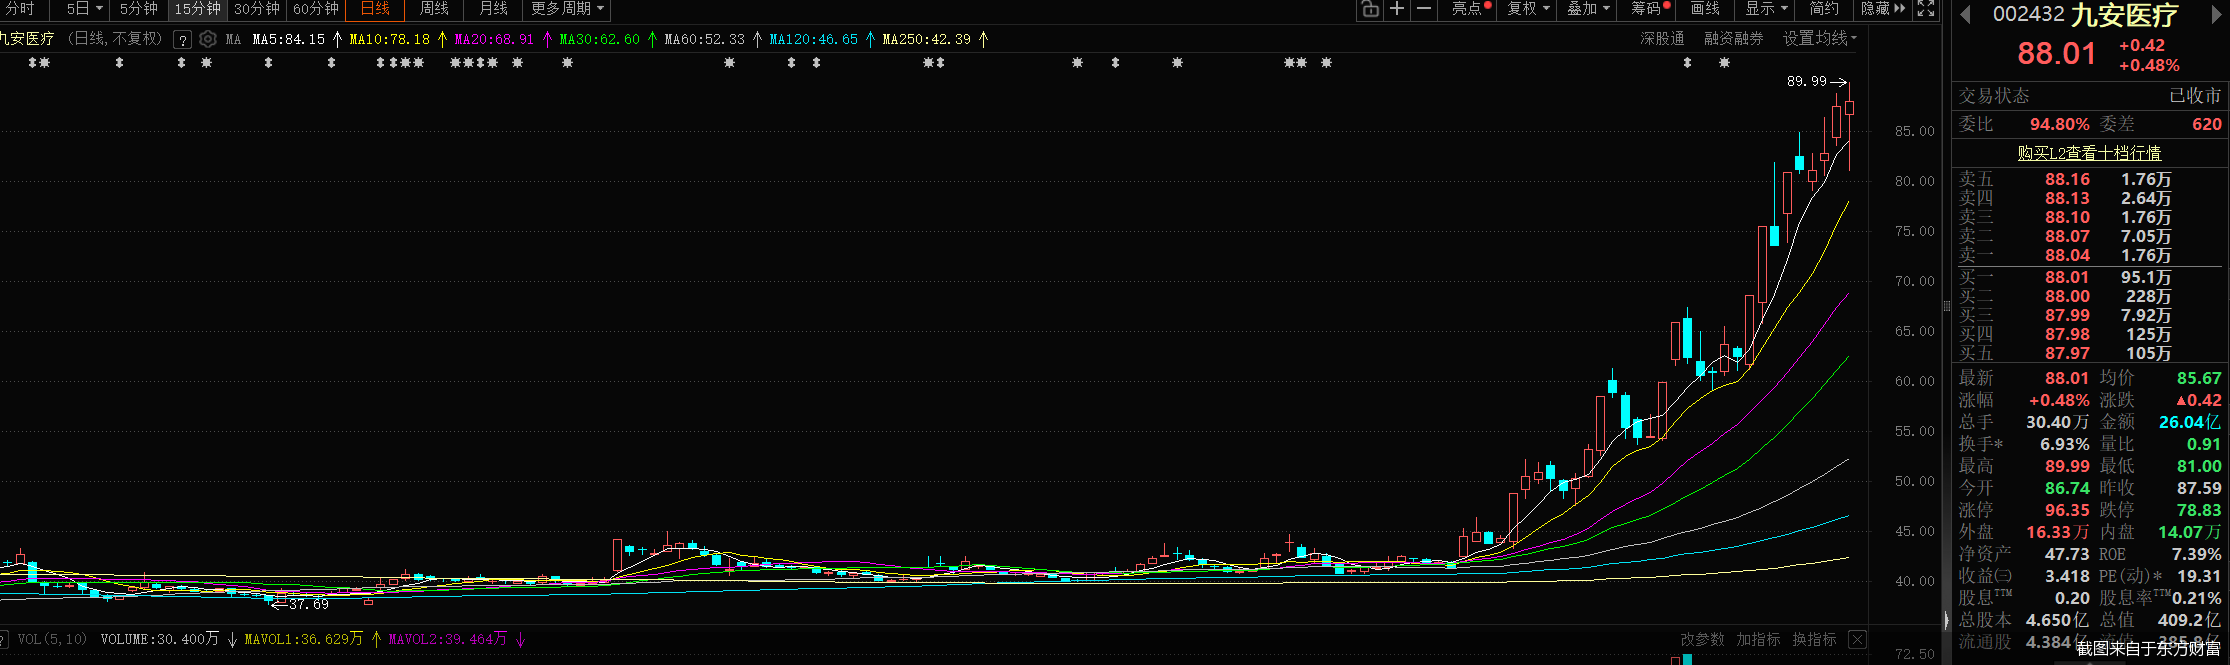The height and width of the screenshot is (665, 2230).
Task: Click the 买一 88.01 order row
Action: coord(2089,277)
